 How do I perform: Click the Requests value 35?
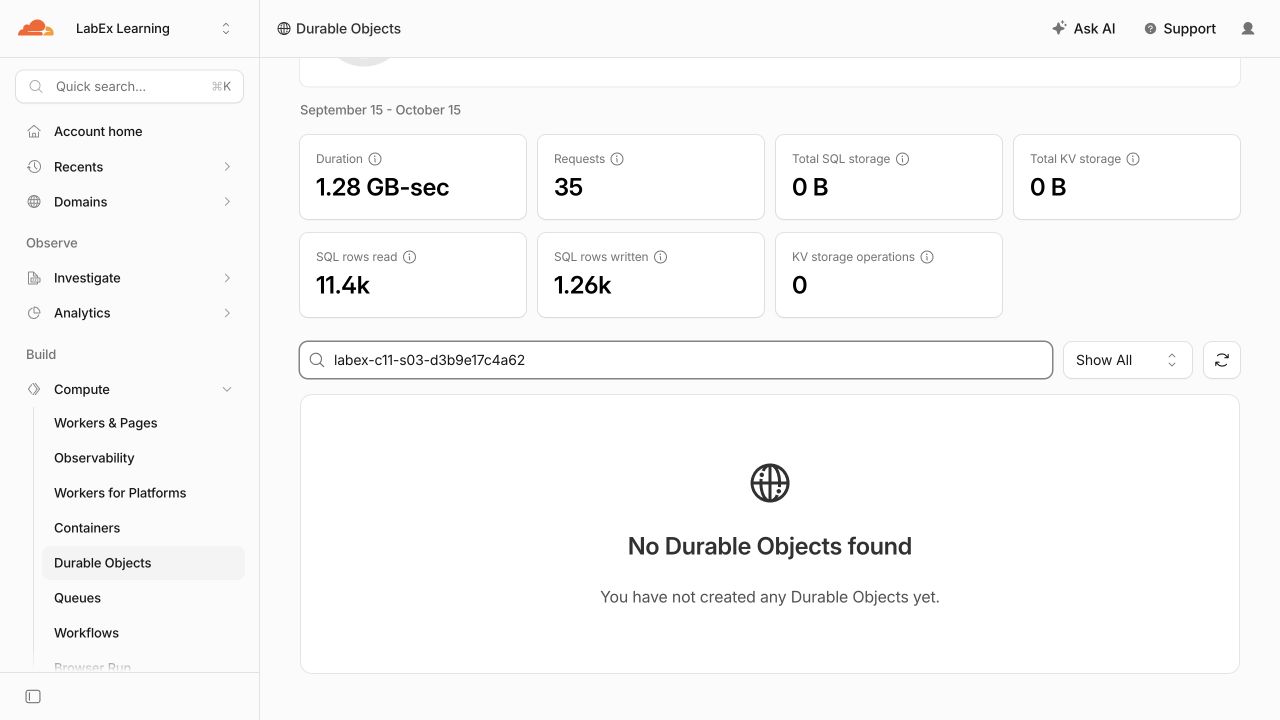tap(568, 187)
